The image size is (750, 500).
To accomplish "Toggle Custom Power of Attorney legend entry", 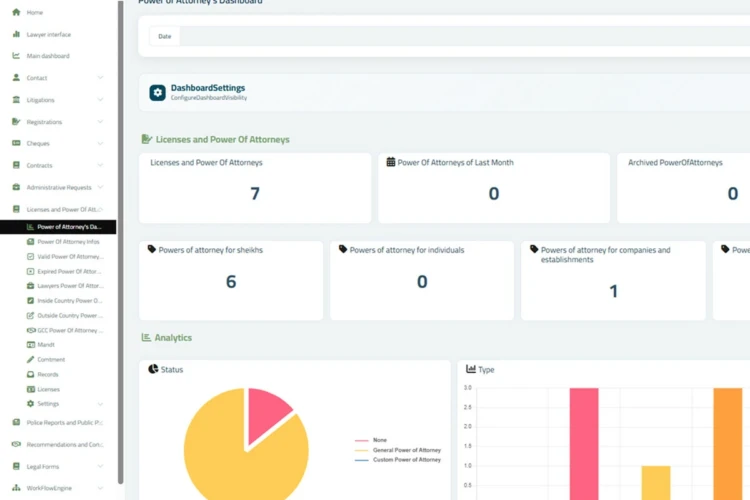I will 398,460.
